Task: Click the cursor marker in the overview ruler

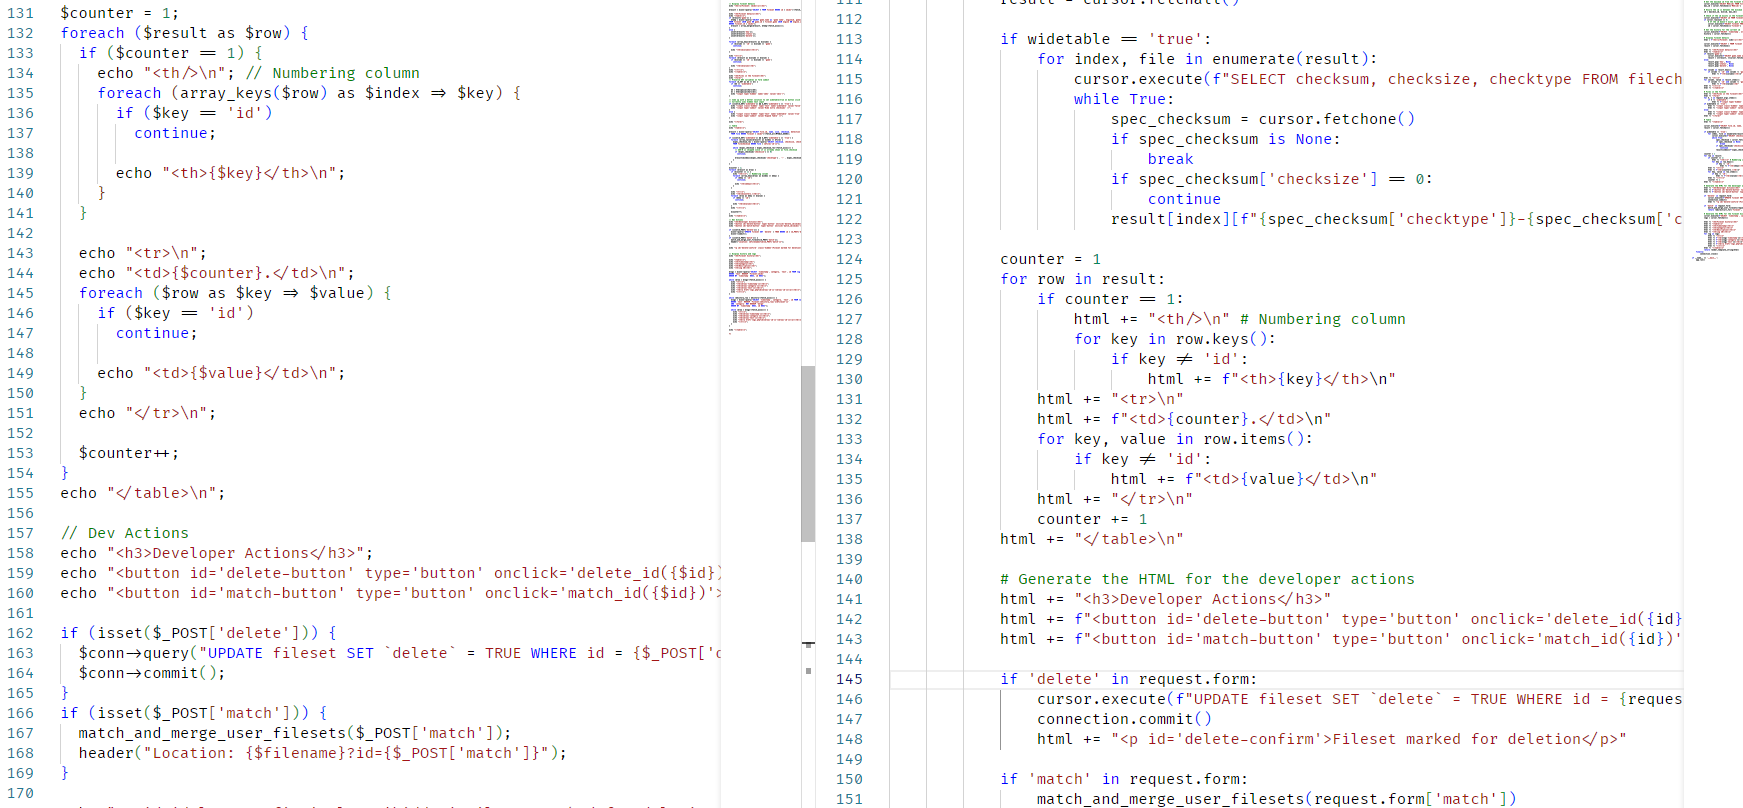Action: click(x=808, y=645)
